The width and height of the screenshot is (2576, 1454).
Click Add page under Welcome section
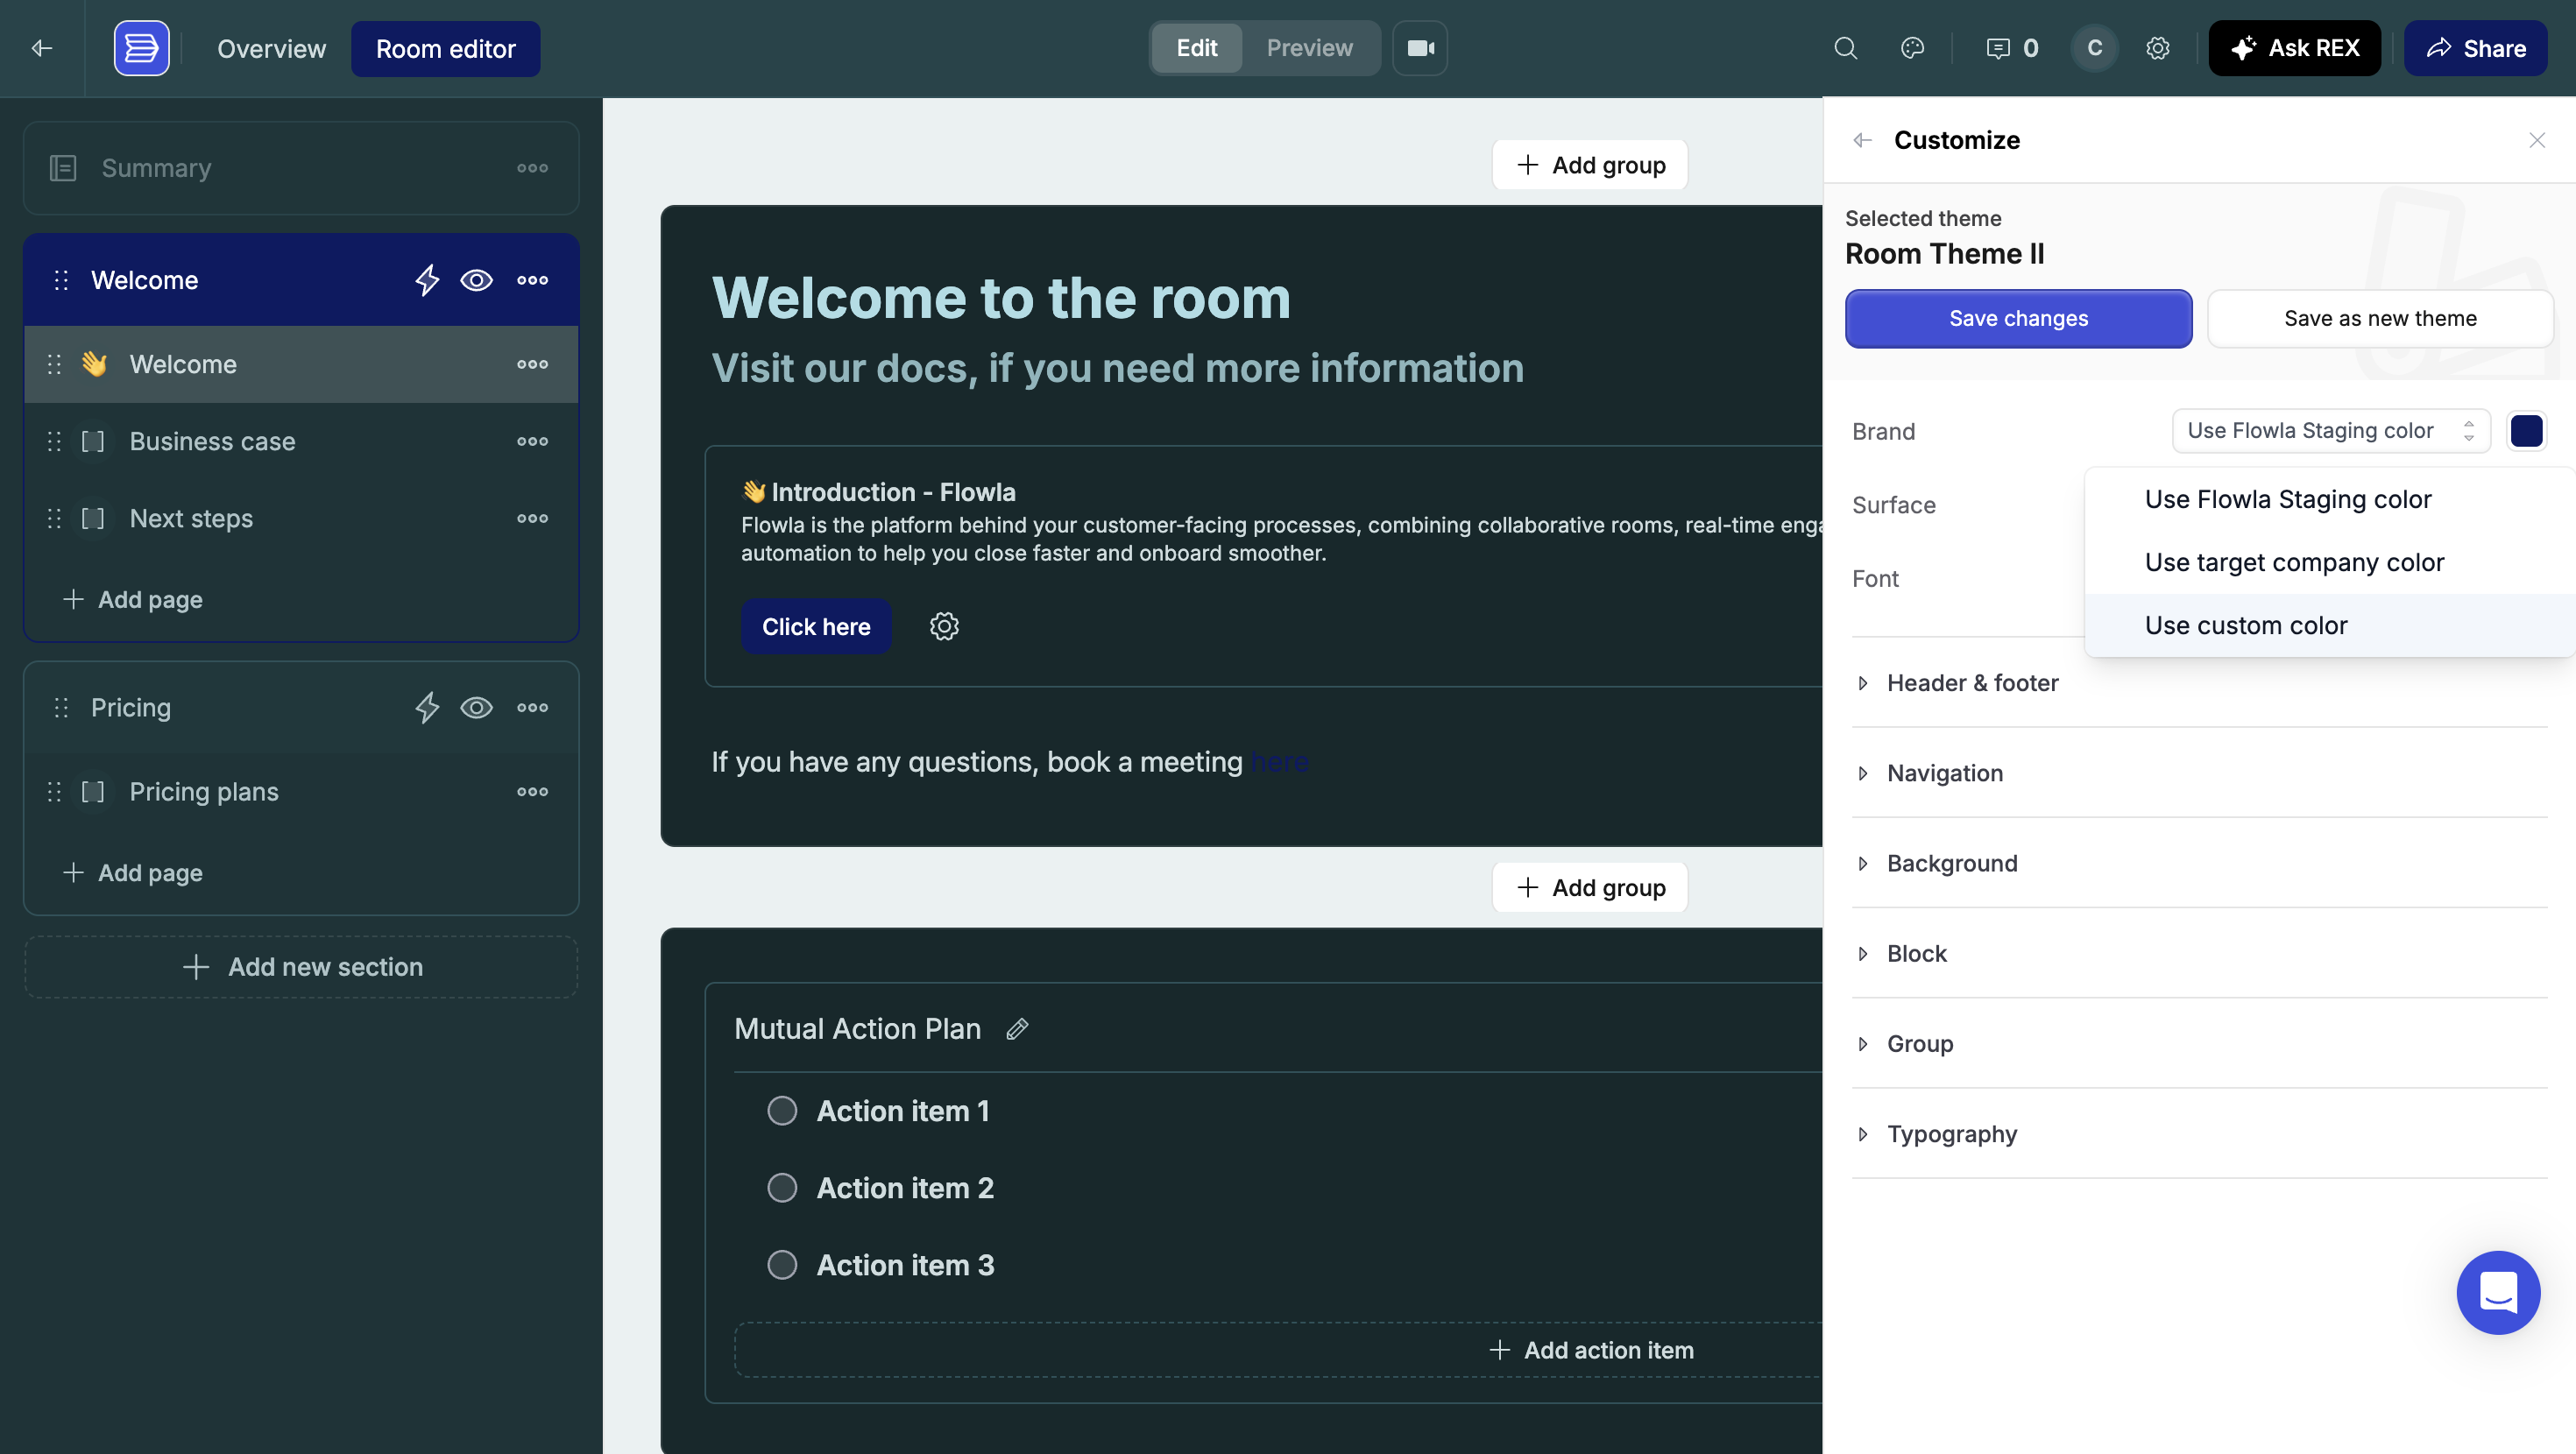[132, 600]
